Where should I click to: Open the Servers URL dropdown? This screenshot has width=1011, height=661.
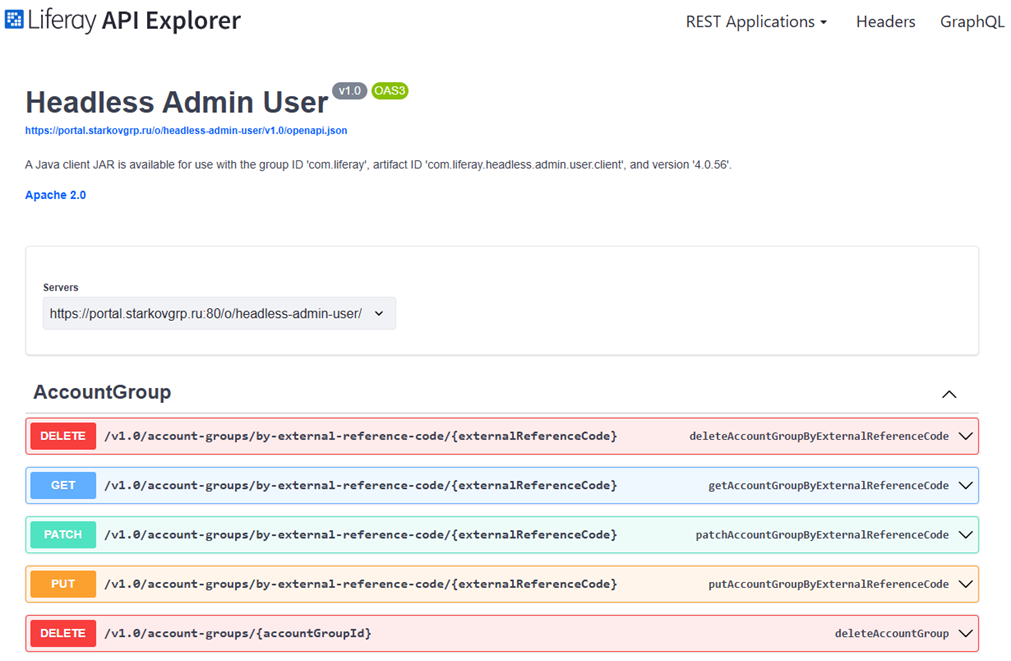[x=219, y=313]
